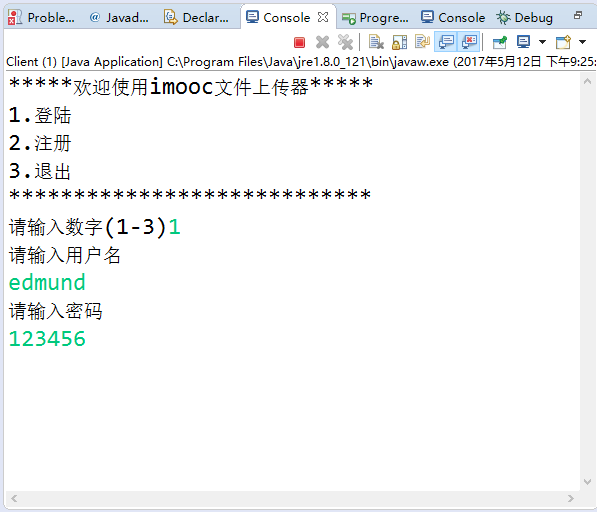Viewport: 597px width, 512px height.
Task: Click the '请输入数字(1-3)' prompt line
Action: 94,227
